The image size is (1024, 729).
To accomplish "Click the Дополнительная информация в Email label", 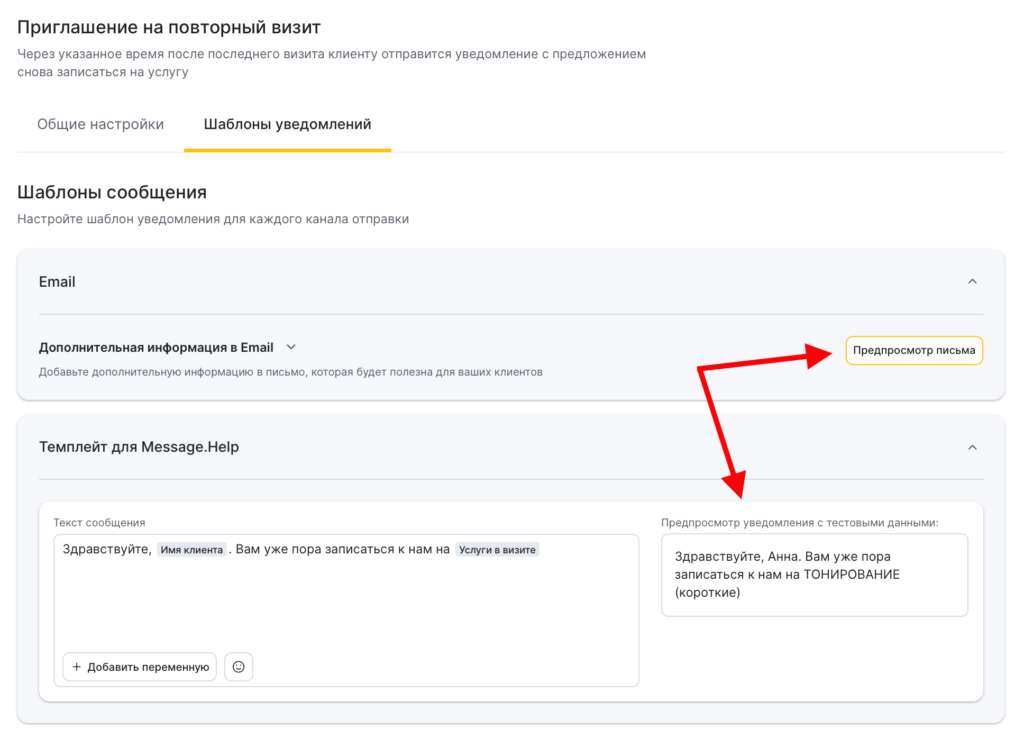I will (x=156, y=347).
